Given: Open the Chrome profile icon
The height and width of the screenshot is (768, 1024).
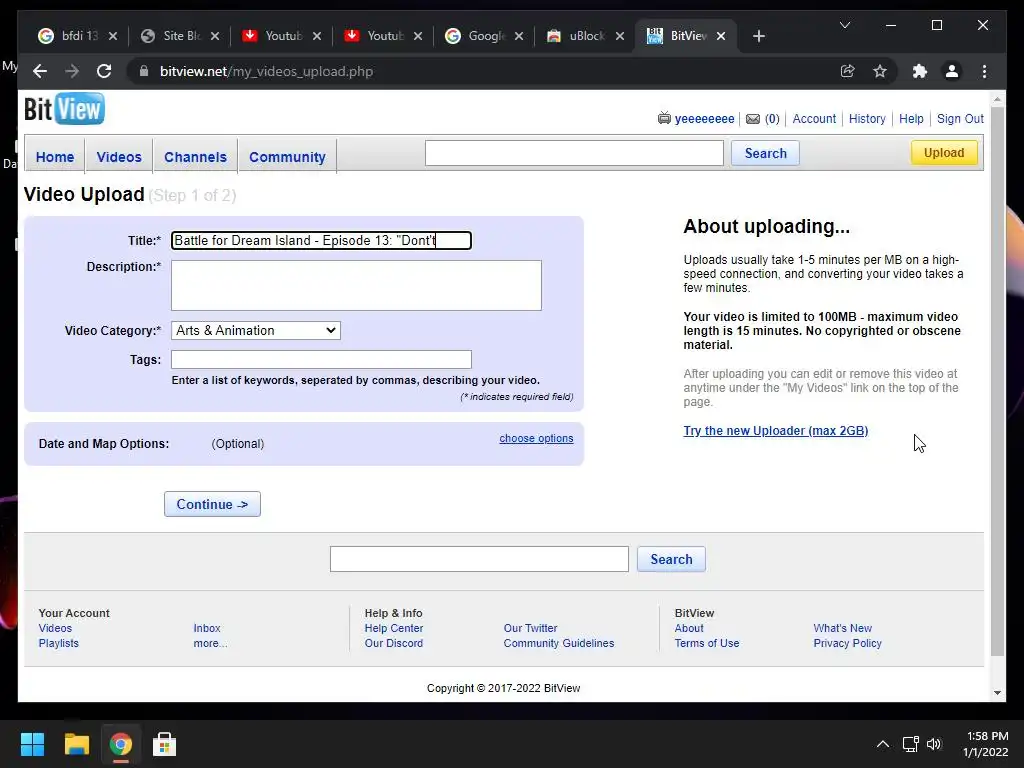Looking at the screenshot, I should coord(952,71).
